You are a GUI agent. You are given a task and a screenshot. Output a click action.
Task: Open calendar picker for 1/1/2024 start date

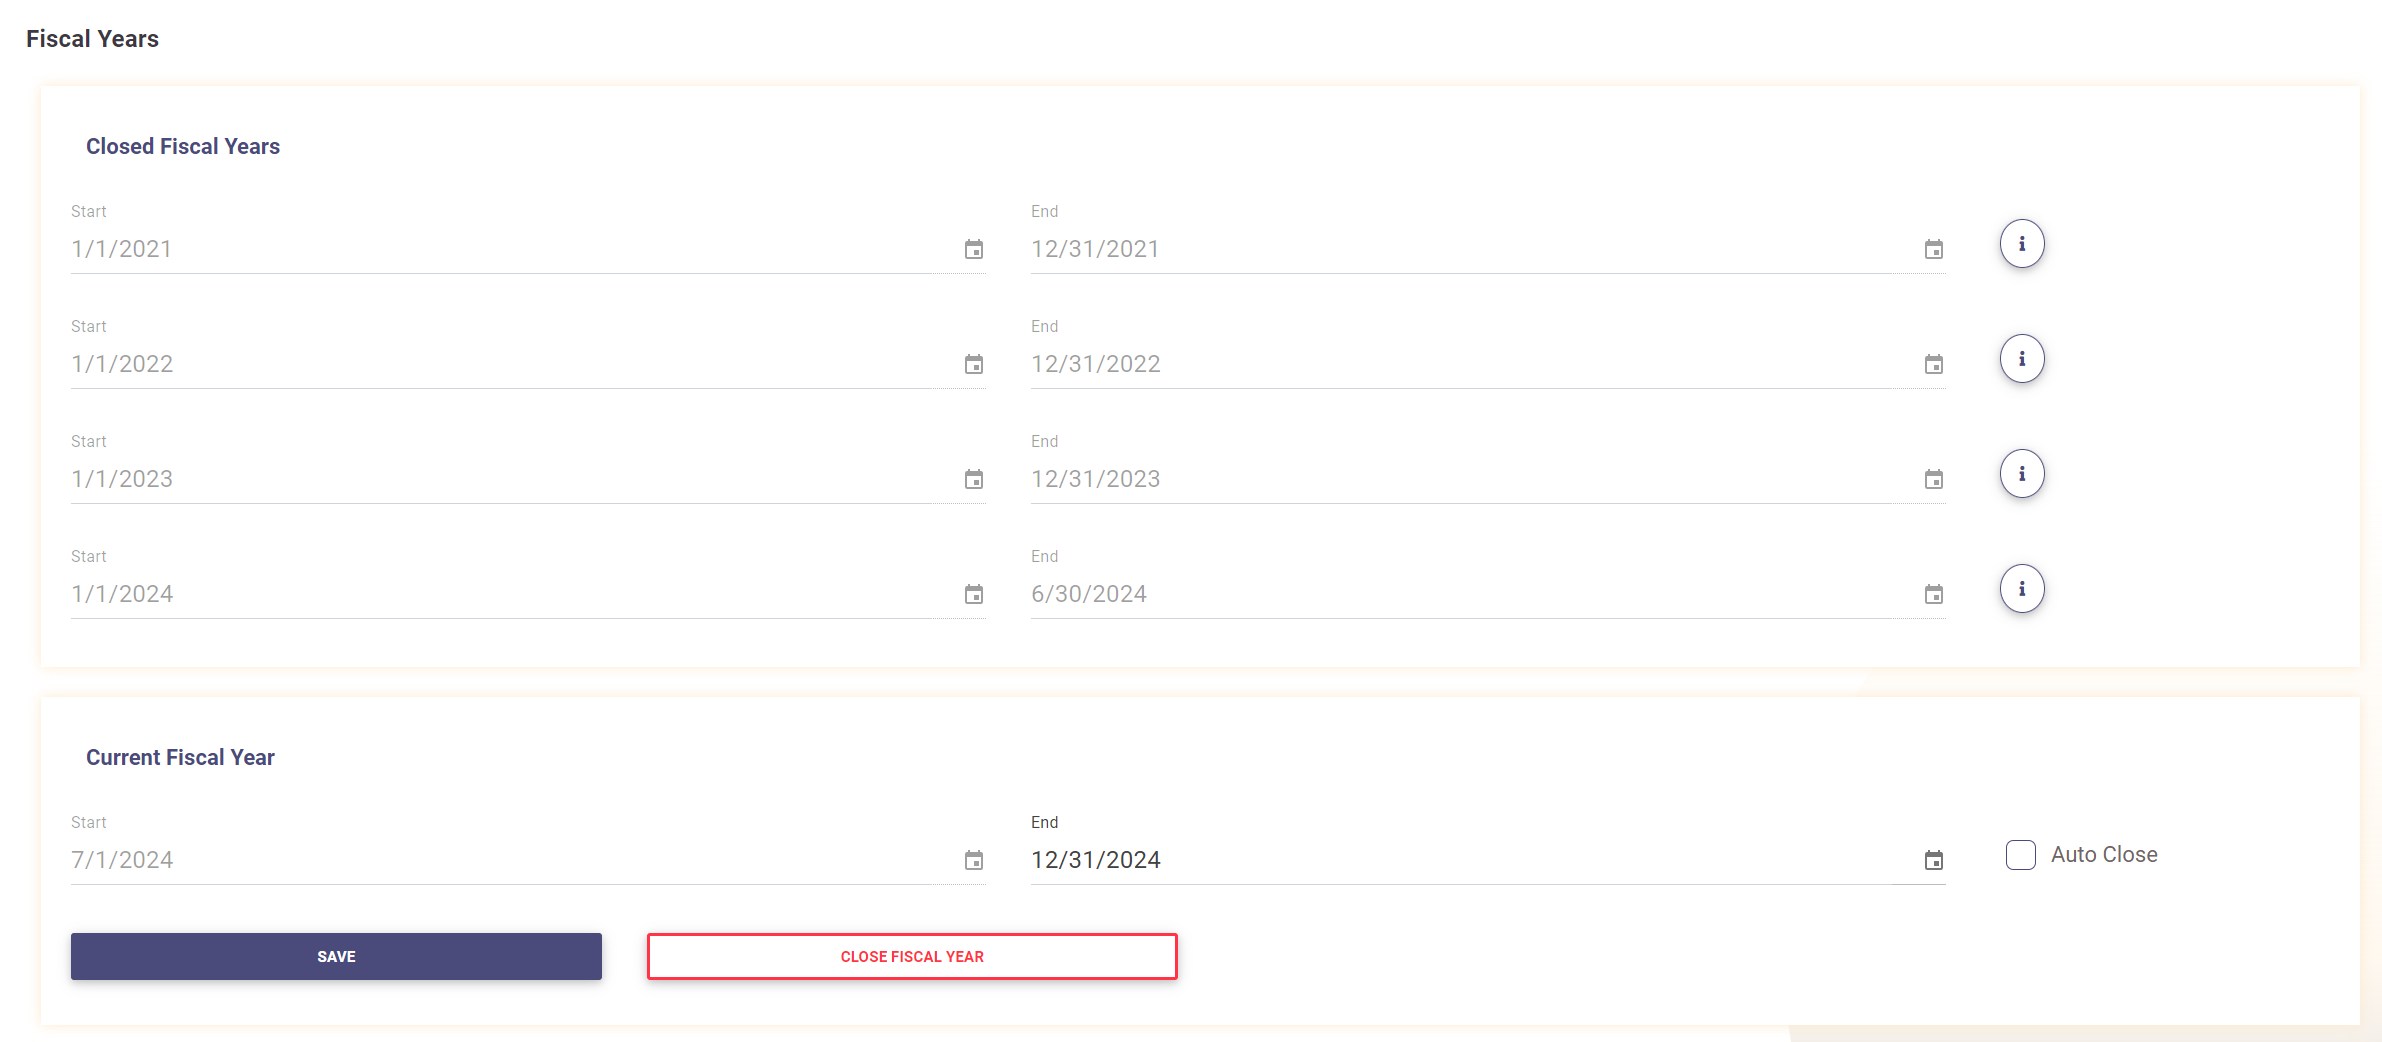(973, 594)
